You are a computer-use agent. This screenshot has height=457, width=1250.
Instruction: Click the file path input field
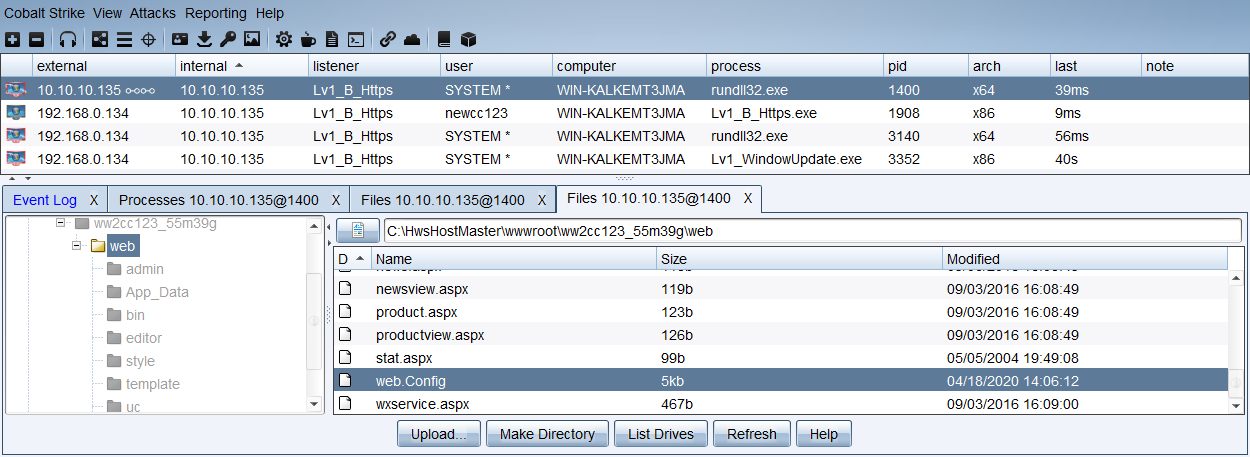tap(812, 231)
